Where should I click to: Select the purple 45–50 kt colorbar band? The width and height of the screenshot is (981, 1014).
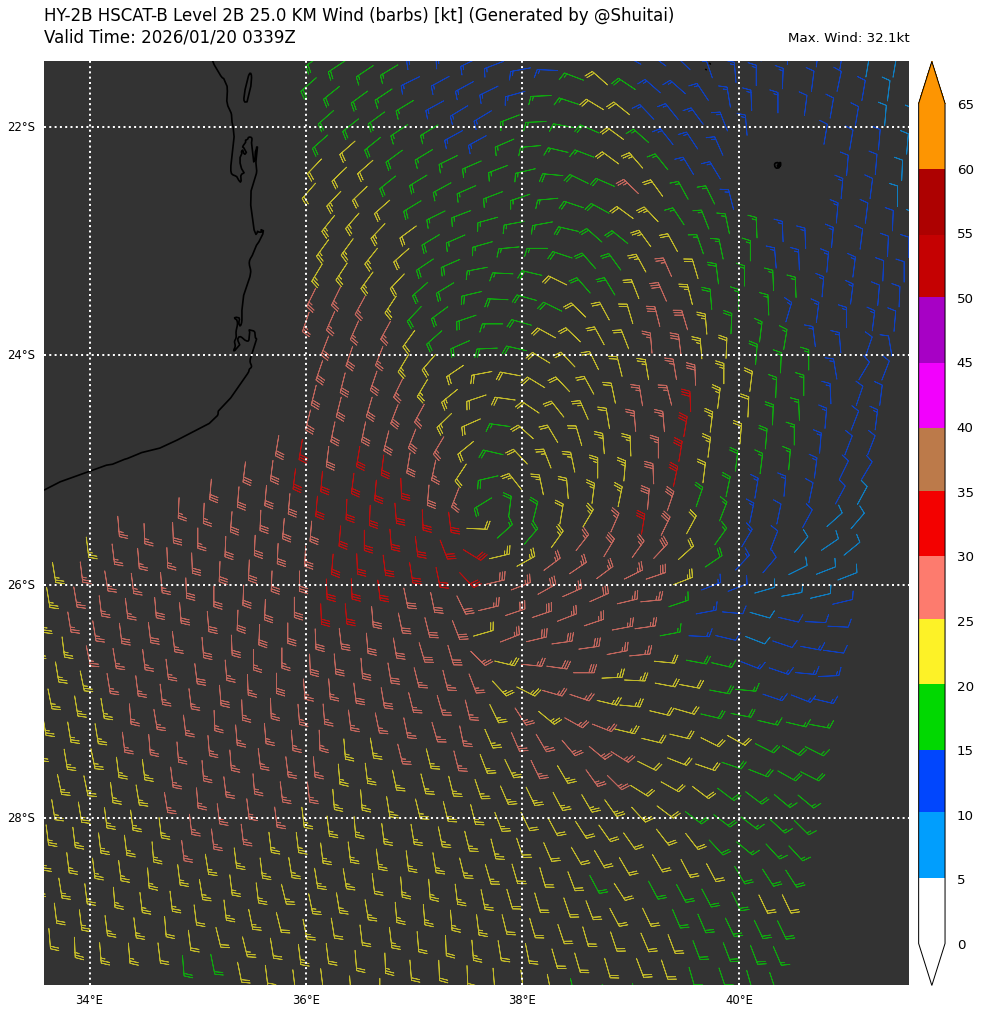(931, 330)
